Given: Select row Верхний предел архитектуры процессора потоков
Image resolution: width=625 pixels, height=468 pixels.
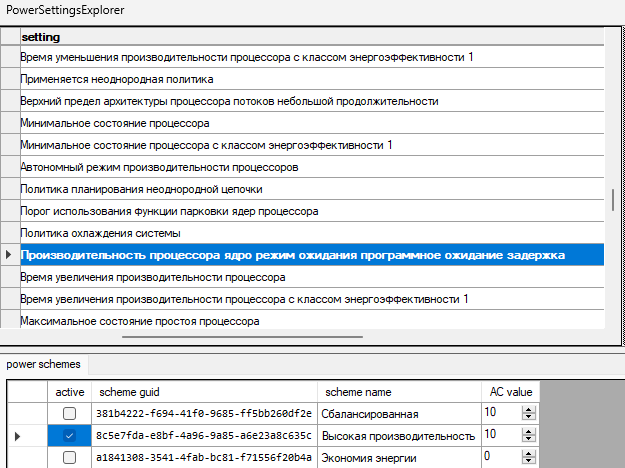Looking at the screenshot, I should 312,101.
